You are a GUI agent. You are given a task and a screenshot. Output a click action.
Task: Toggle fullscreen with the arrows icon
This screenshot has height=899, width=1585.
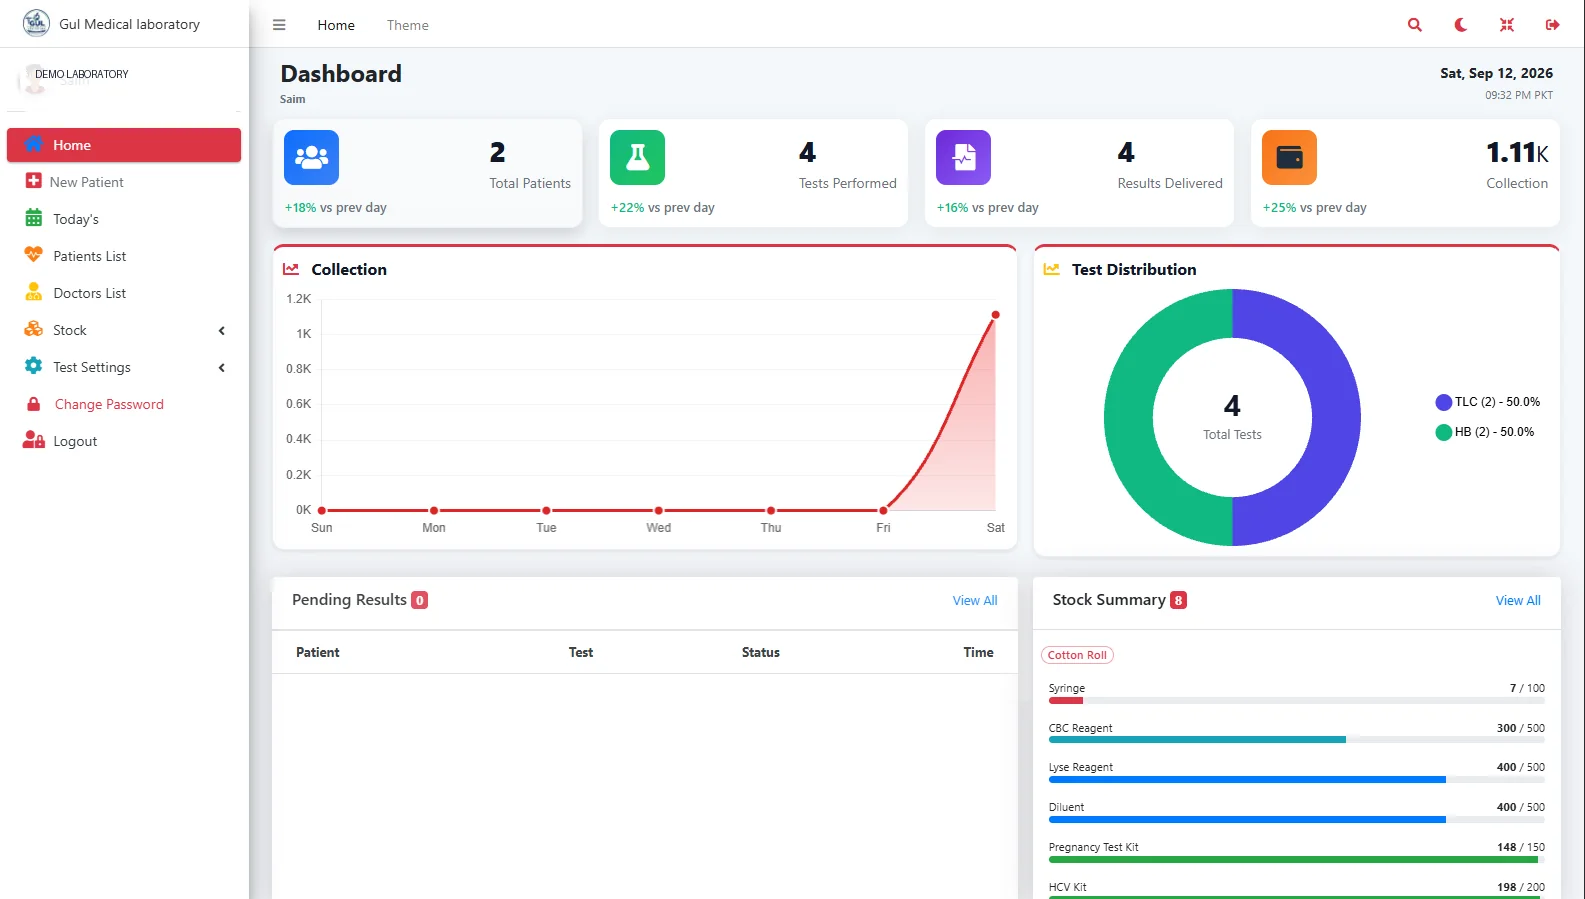click(x=1506, y=25)
